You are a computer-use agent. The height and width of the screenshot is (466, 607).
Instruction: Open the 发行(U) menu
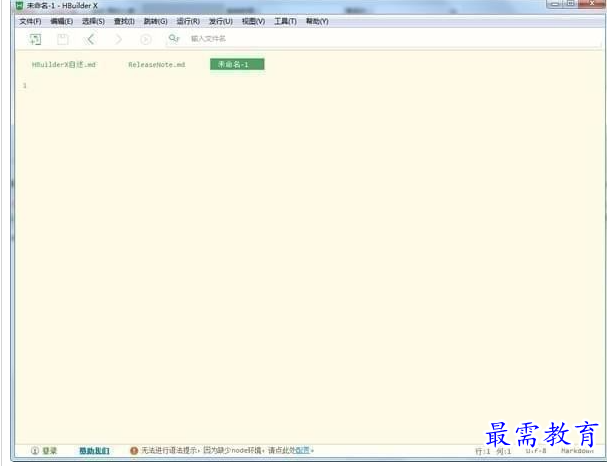click(221, 21)
